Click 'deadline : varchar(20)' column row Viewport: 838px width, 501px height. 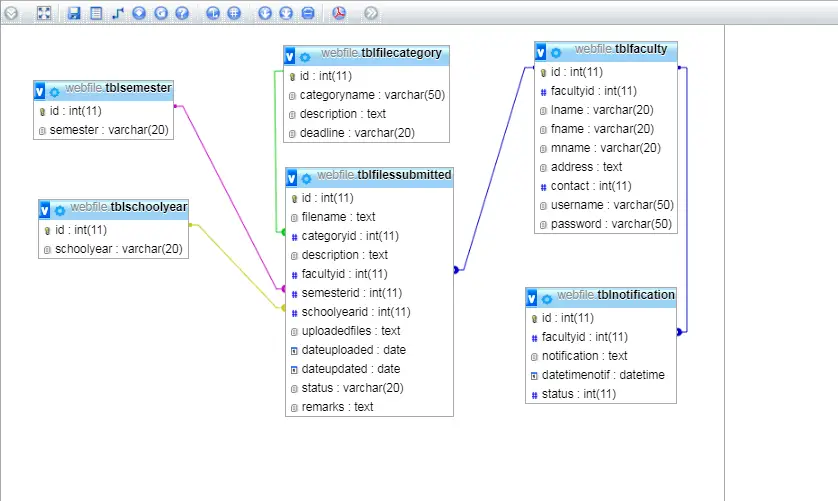367,133
